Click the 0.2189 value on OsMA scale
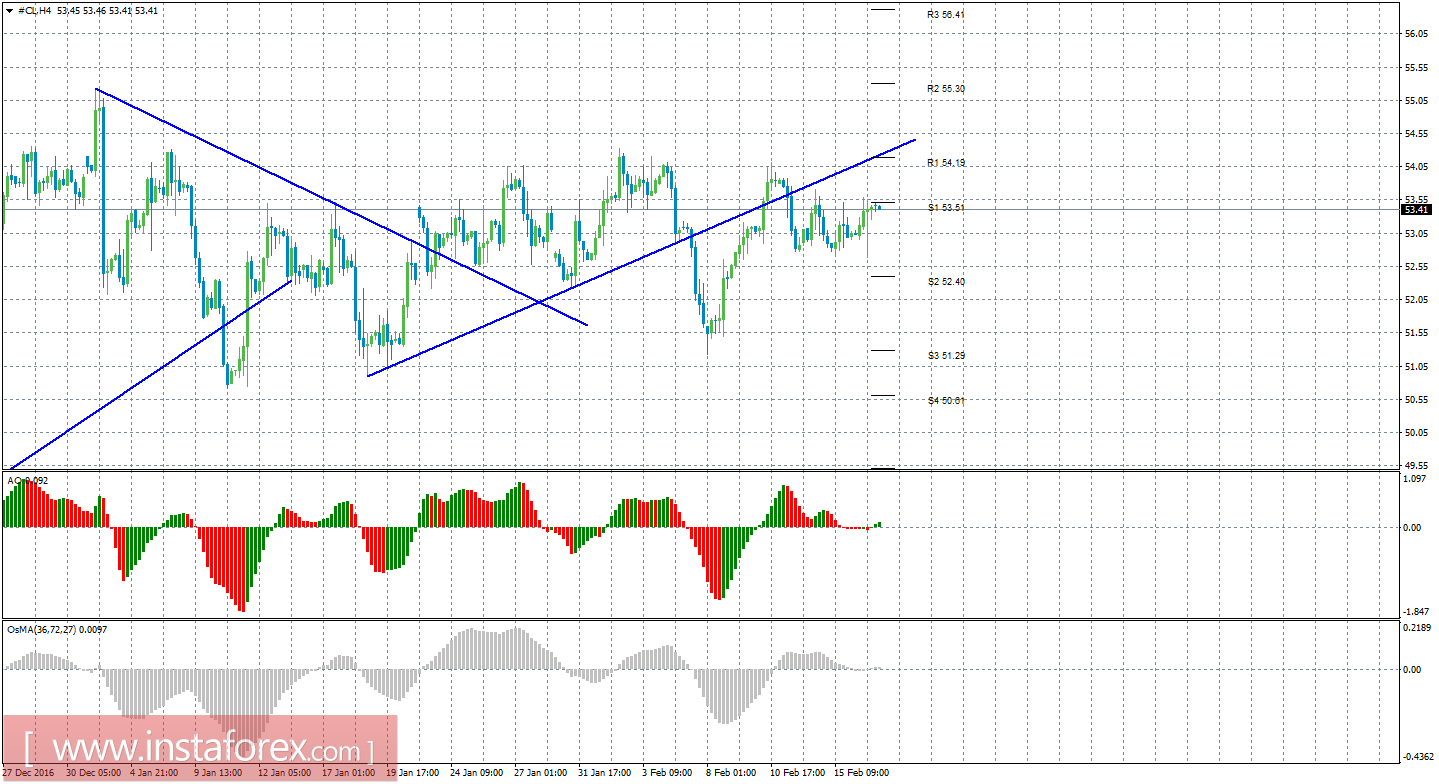The image size is (1439, 784). [1416, 627]
